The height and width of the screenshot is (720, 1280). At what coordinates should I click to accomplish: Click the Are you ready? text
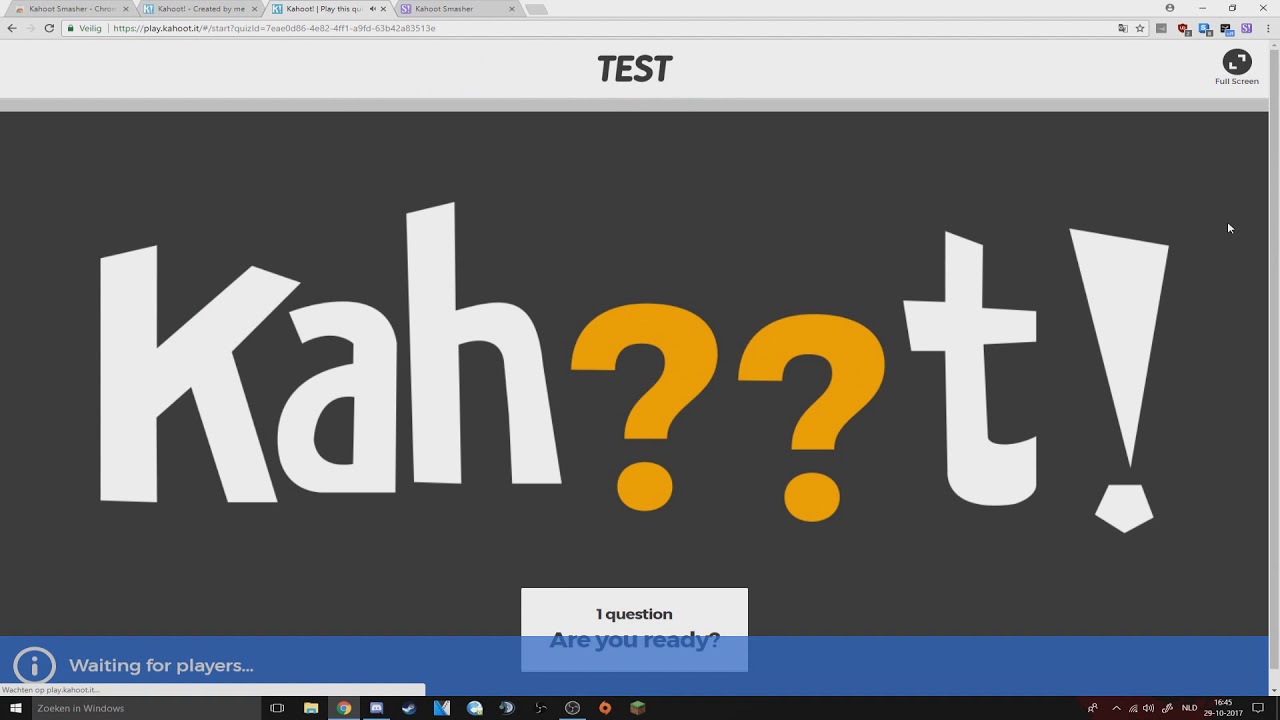[x=634, y=640]
